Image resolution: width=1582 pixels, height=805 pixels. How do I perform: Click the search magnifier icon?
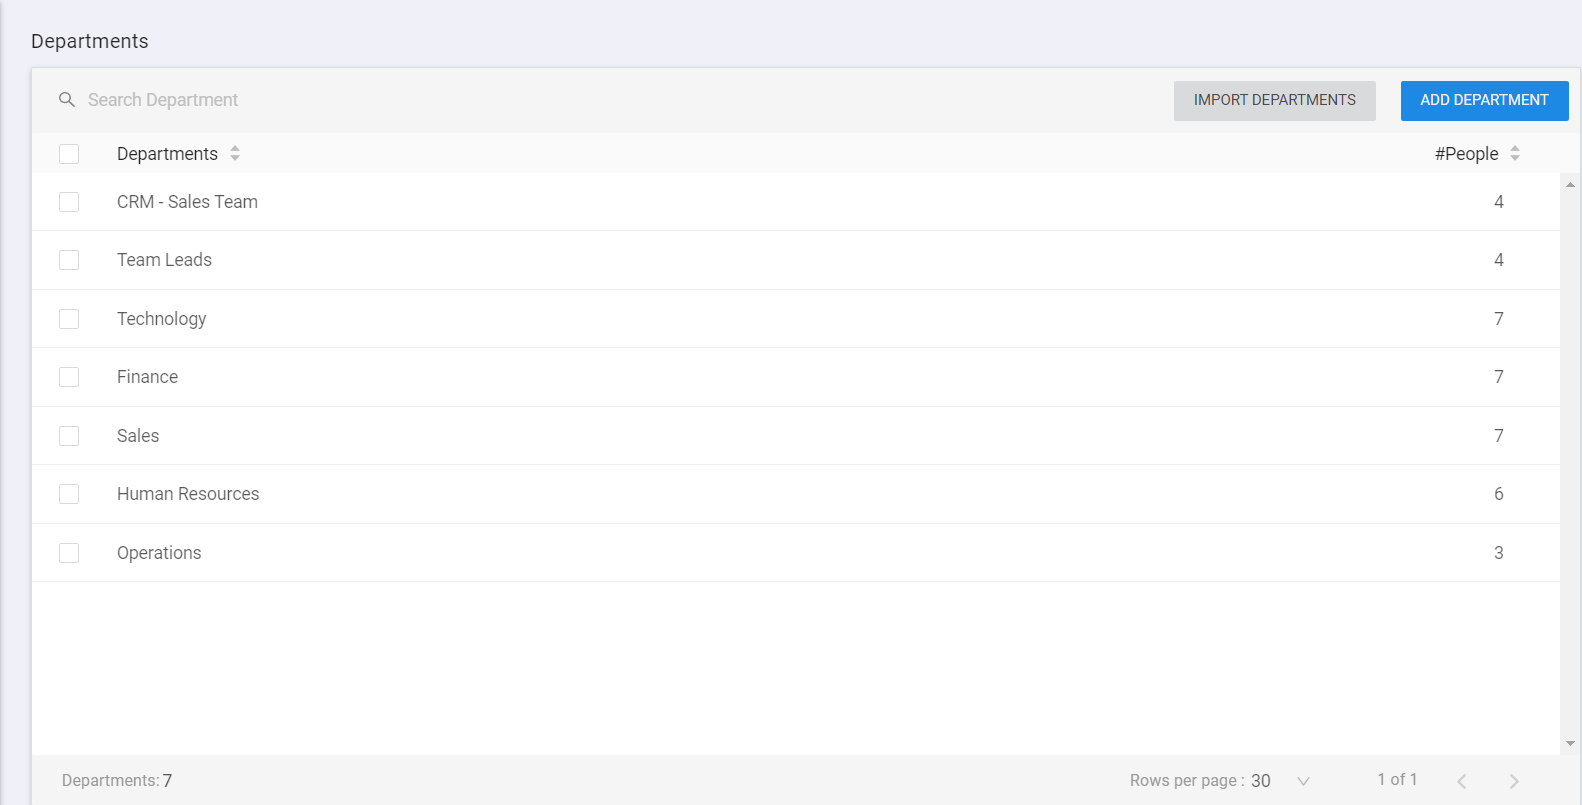[67, 100]
